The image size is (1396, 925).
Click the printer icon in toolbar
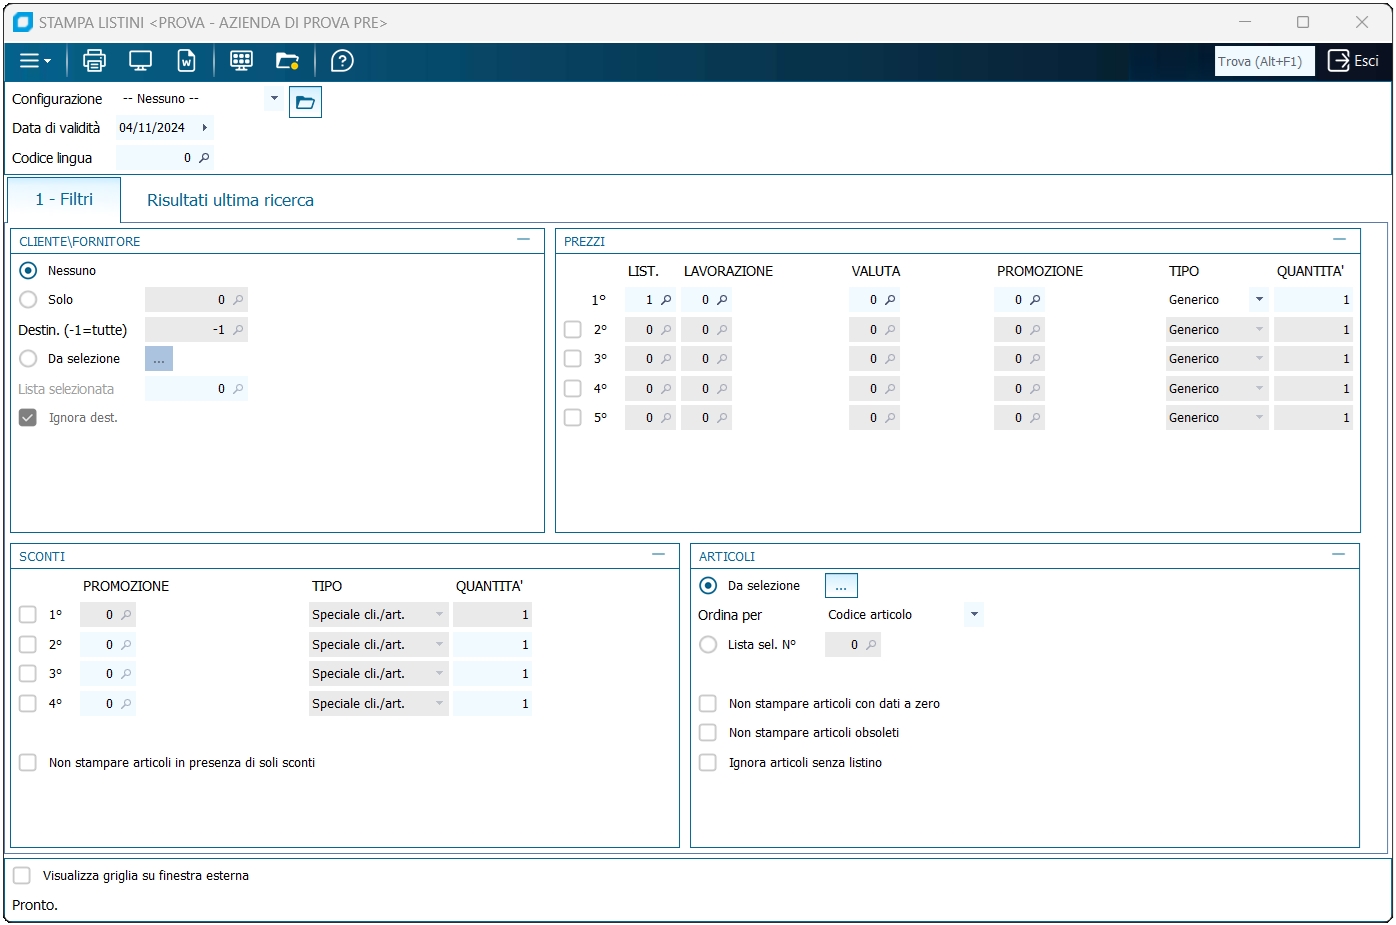tap(94, 61)
